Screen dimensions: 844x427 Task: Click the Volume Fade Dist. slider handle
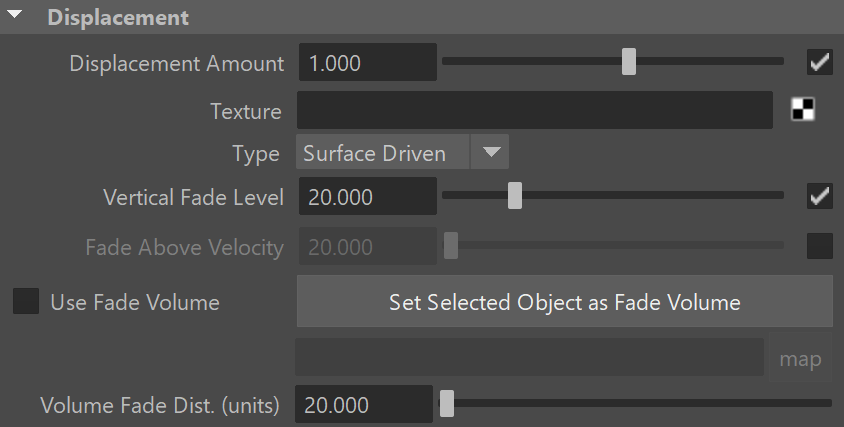(447, 403)
